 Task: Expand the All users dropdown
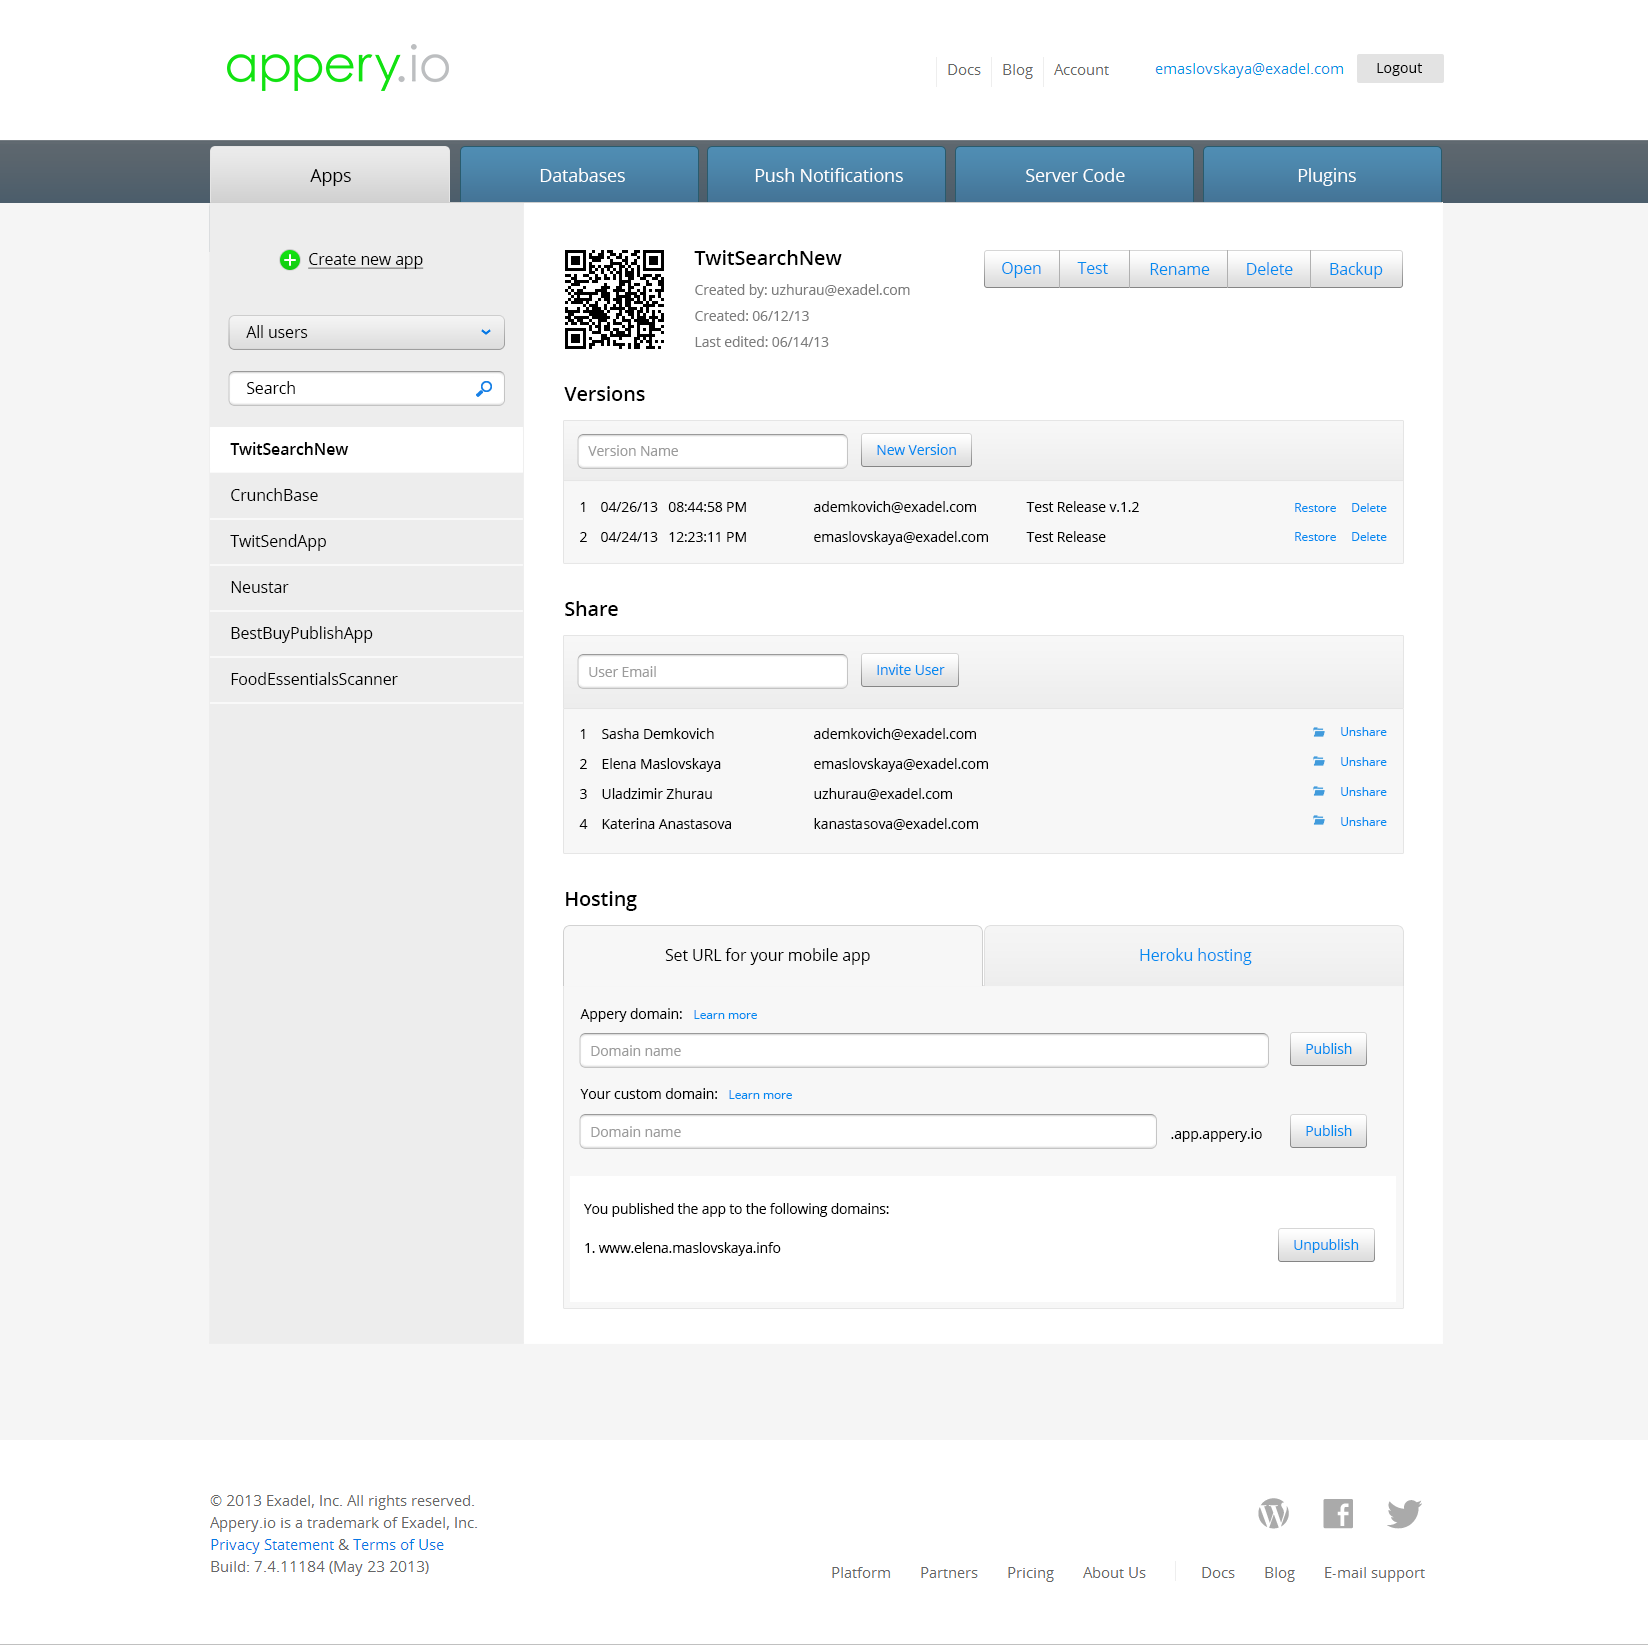[x=367, y=333]
